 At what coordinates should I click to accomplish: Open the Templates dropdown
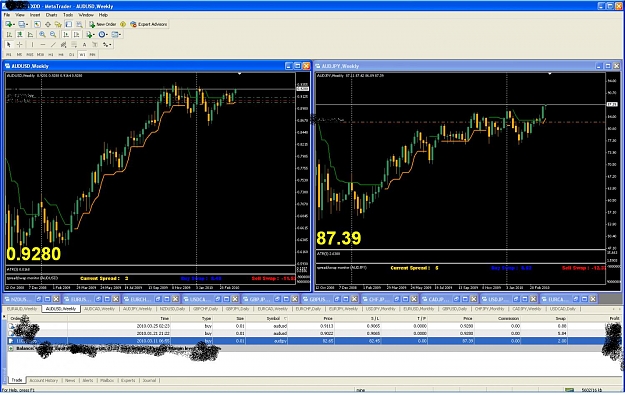pos(116,35)
